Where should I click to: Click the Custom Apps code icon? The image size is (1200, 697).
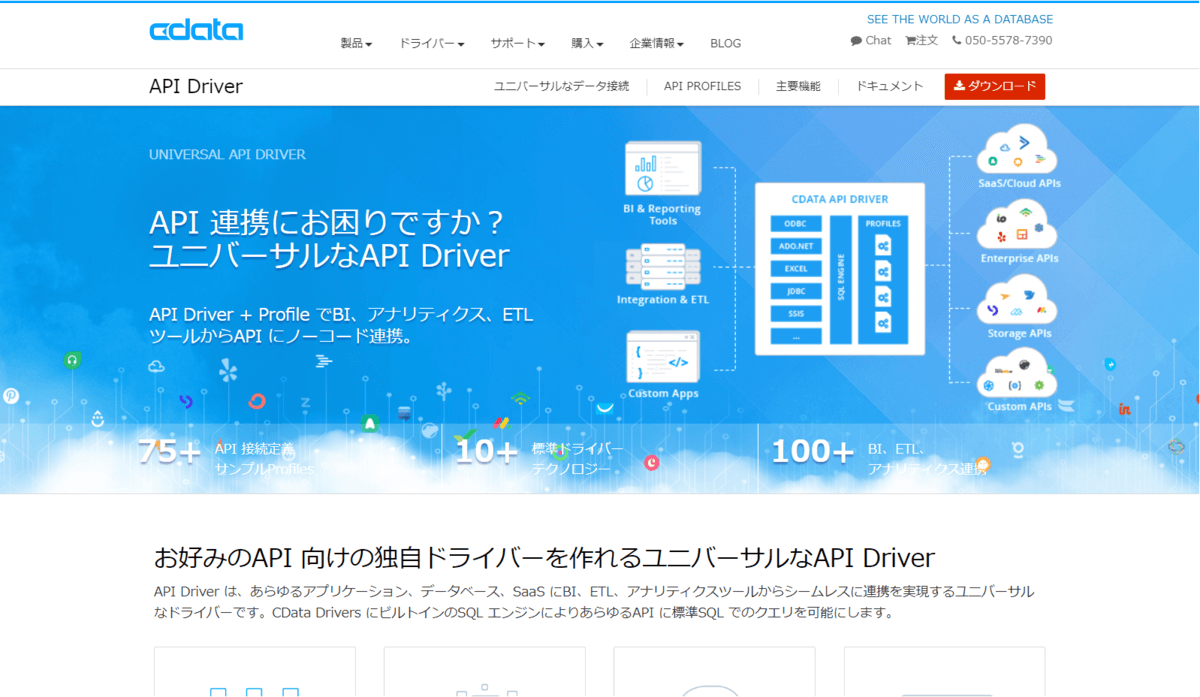[663, 356]
